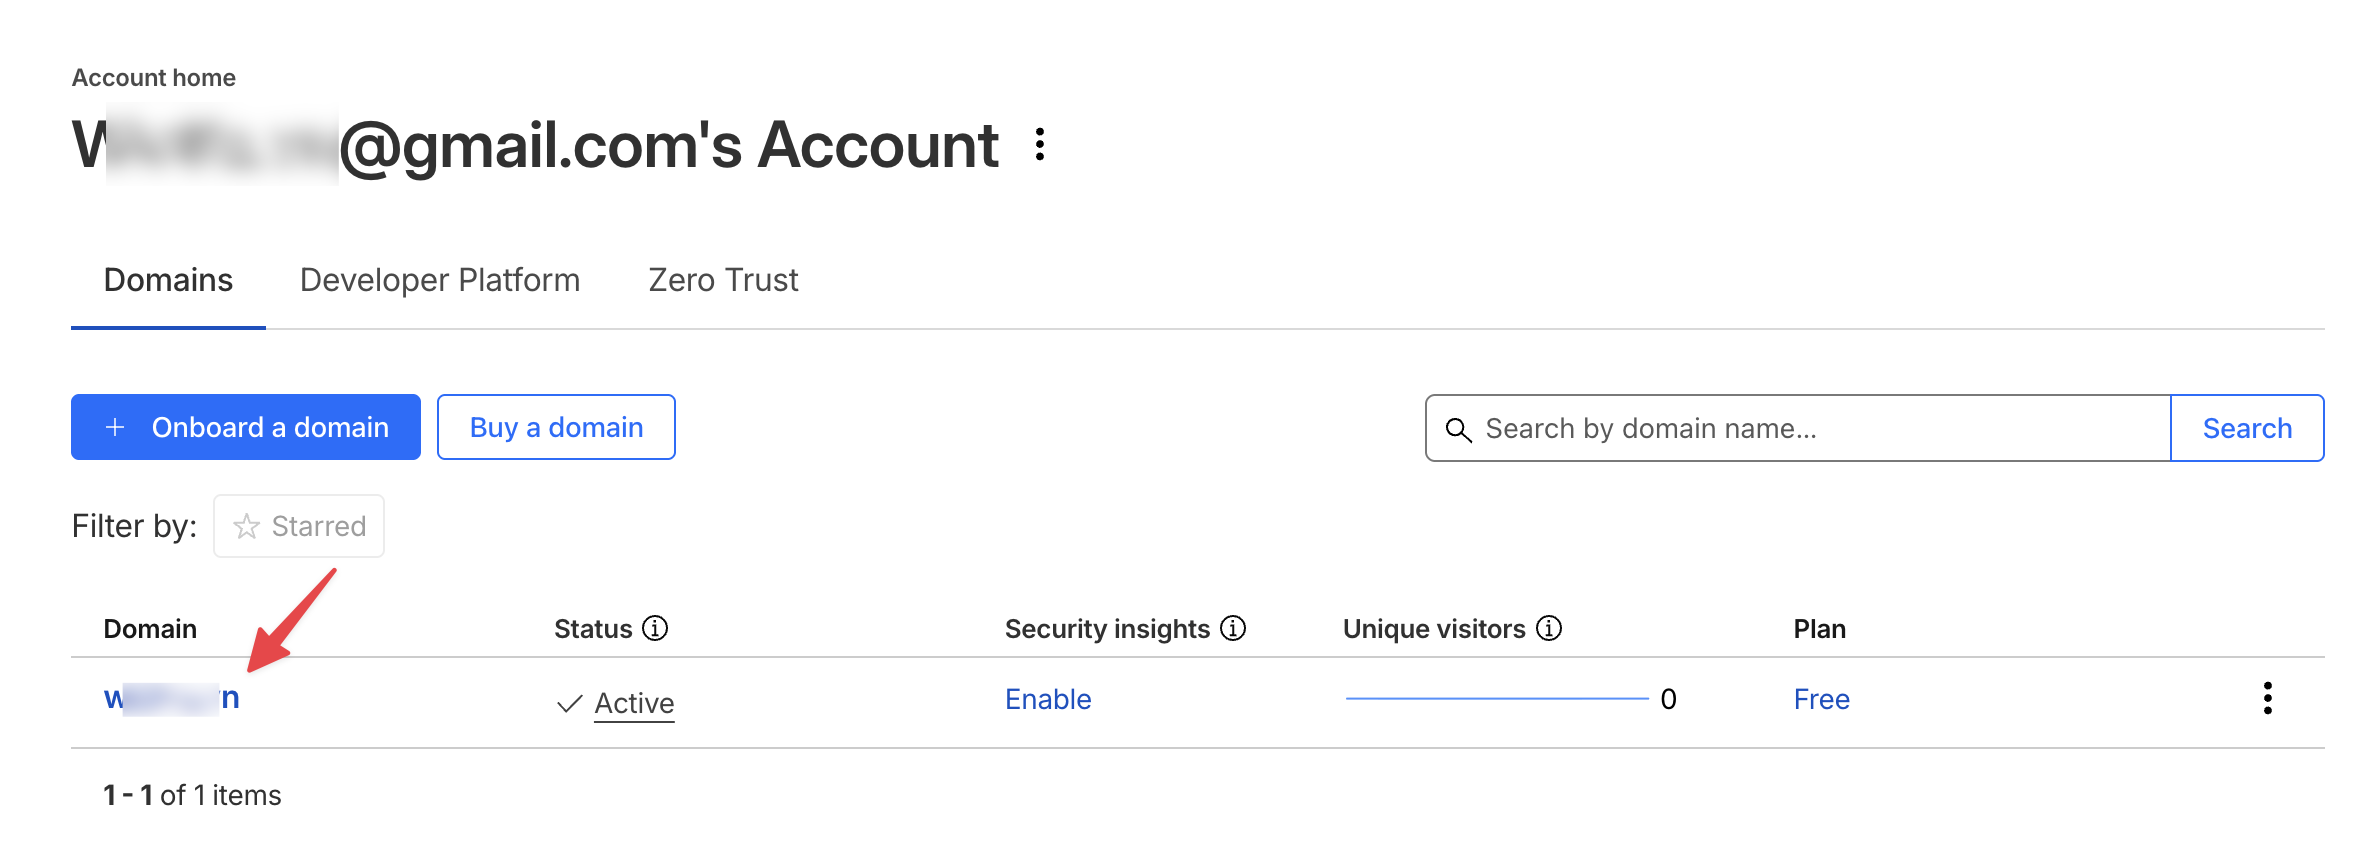2366x868 pixels.
Task: Click the domain name link in the table
Action: tap(170, 699)
